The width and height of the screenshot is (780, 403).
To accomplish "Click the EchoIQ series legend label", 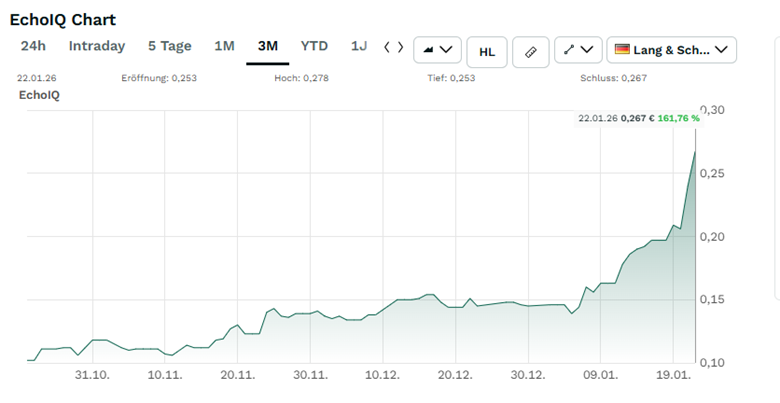I will 40,95.
